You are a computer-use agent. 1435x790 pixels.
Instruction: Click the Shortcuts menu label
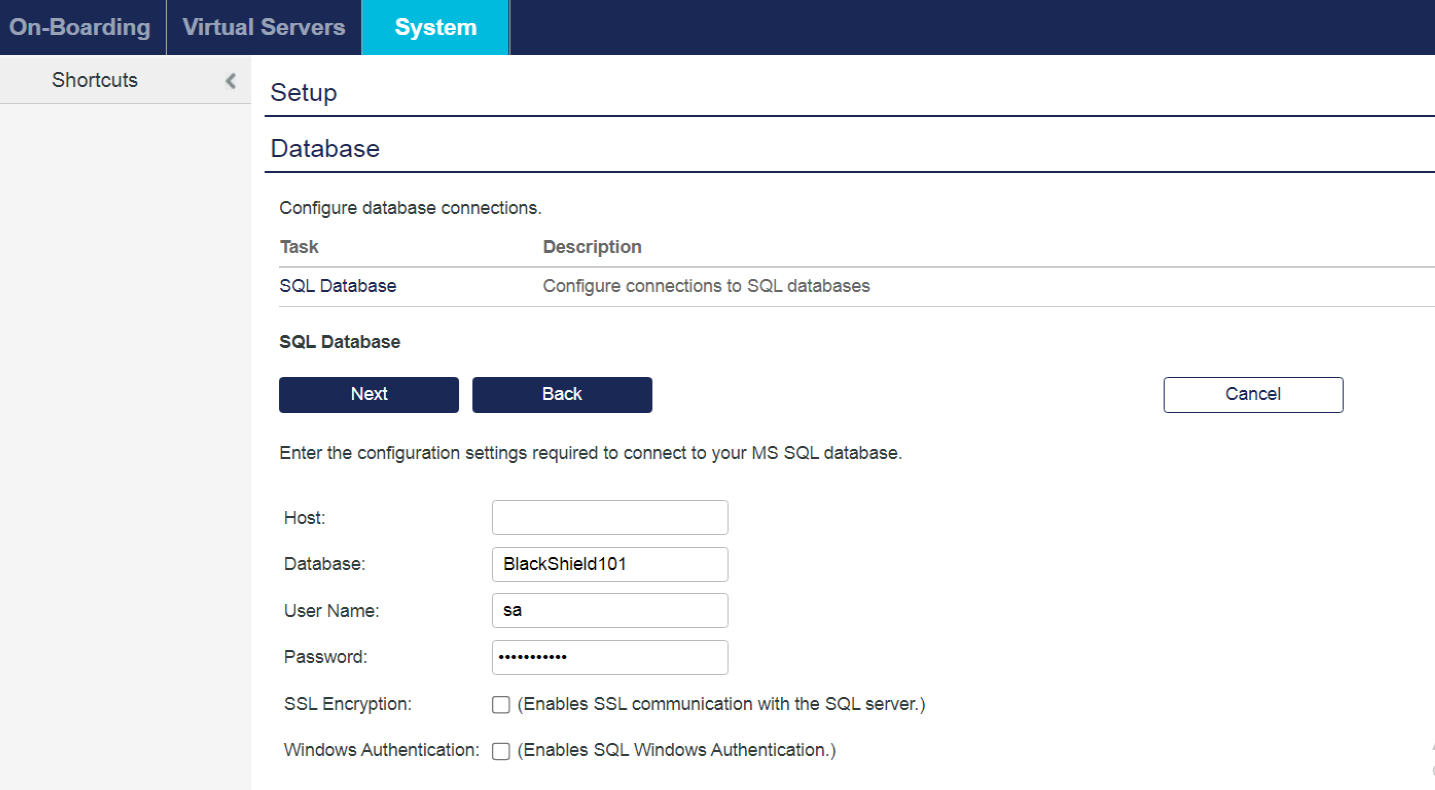[x=95, y=79]
